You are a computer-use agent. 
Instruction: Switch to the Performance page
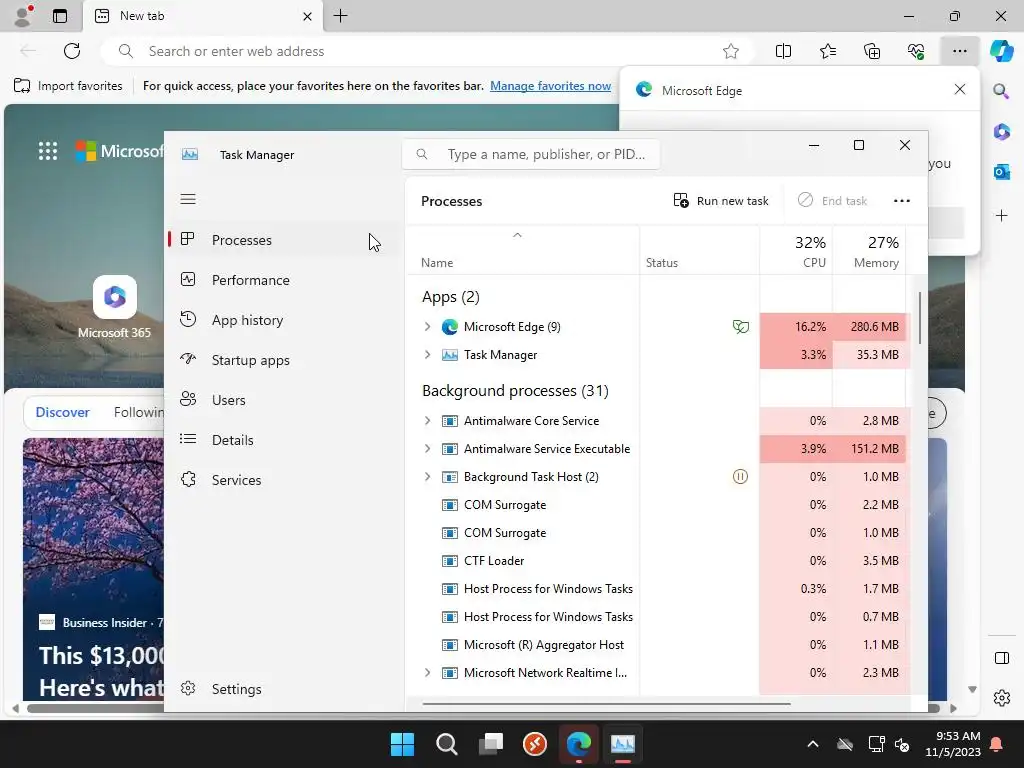coord(284,280)
